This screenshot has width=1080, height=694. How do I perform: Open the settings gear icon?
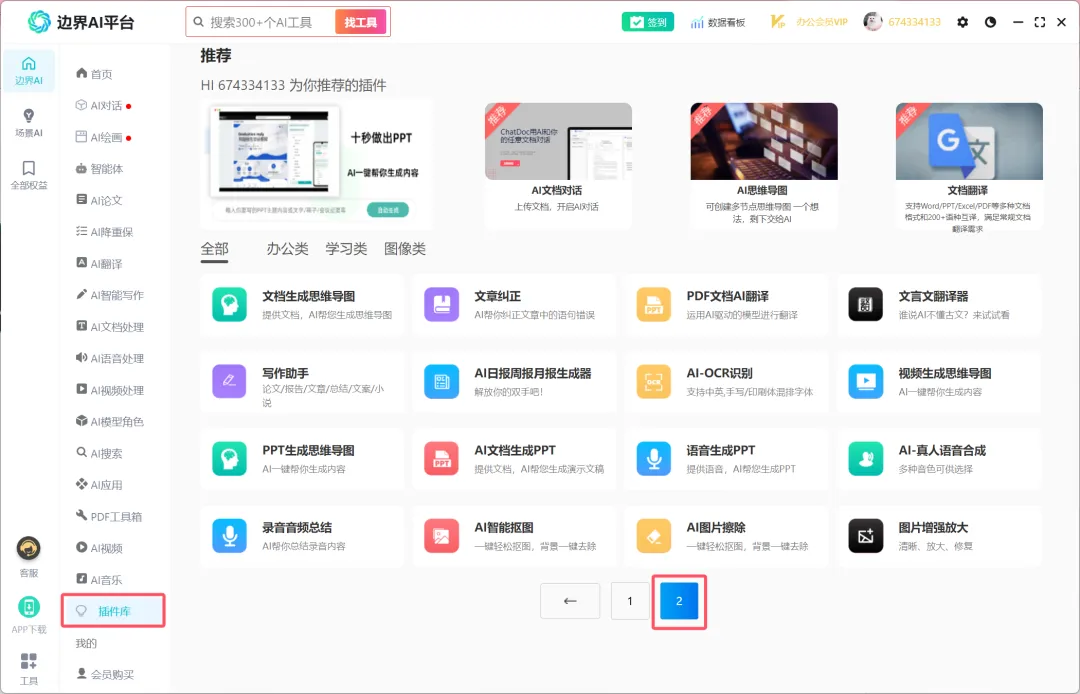(962, 22)
